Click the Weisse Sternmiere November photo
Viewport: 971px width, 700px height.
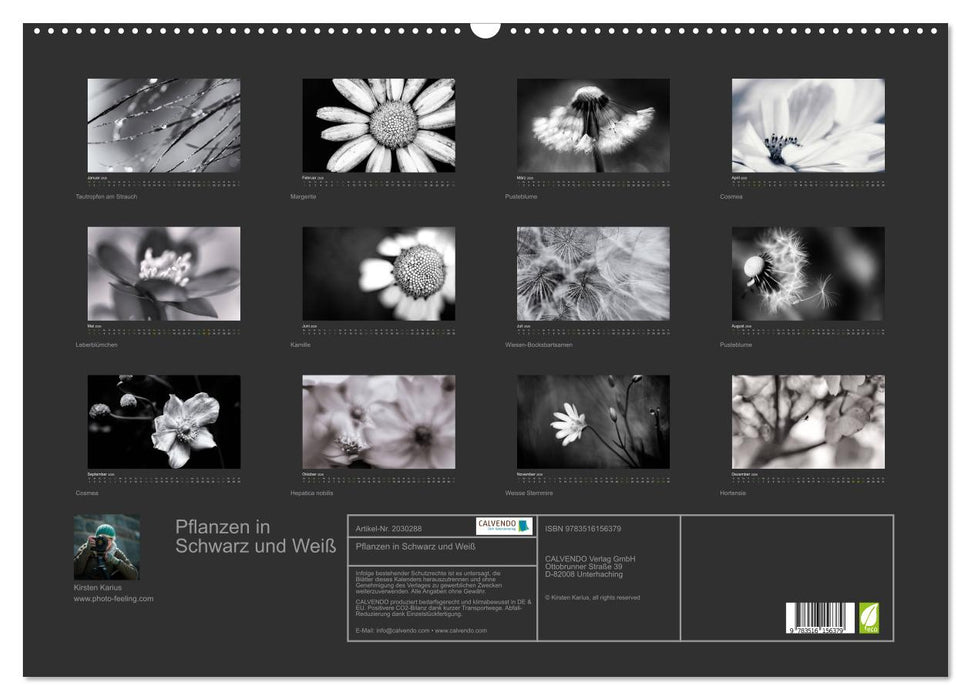(x=593, y=422)
